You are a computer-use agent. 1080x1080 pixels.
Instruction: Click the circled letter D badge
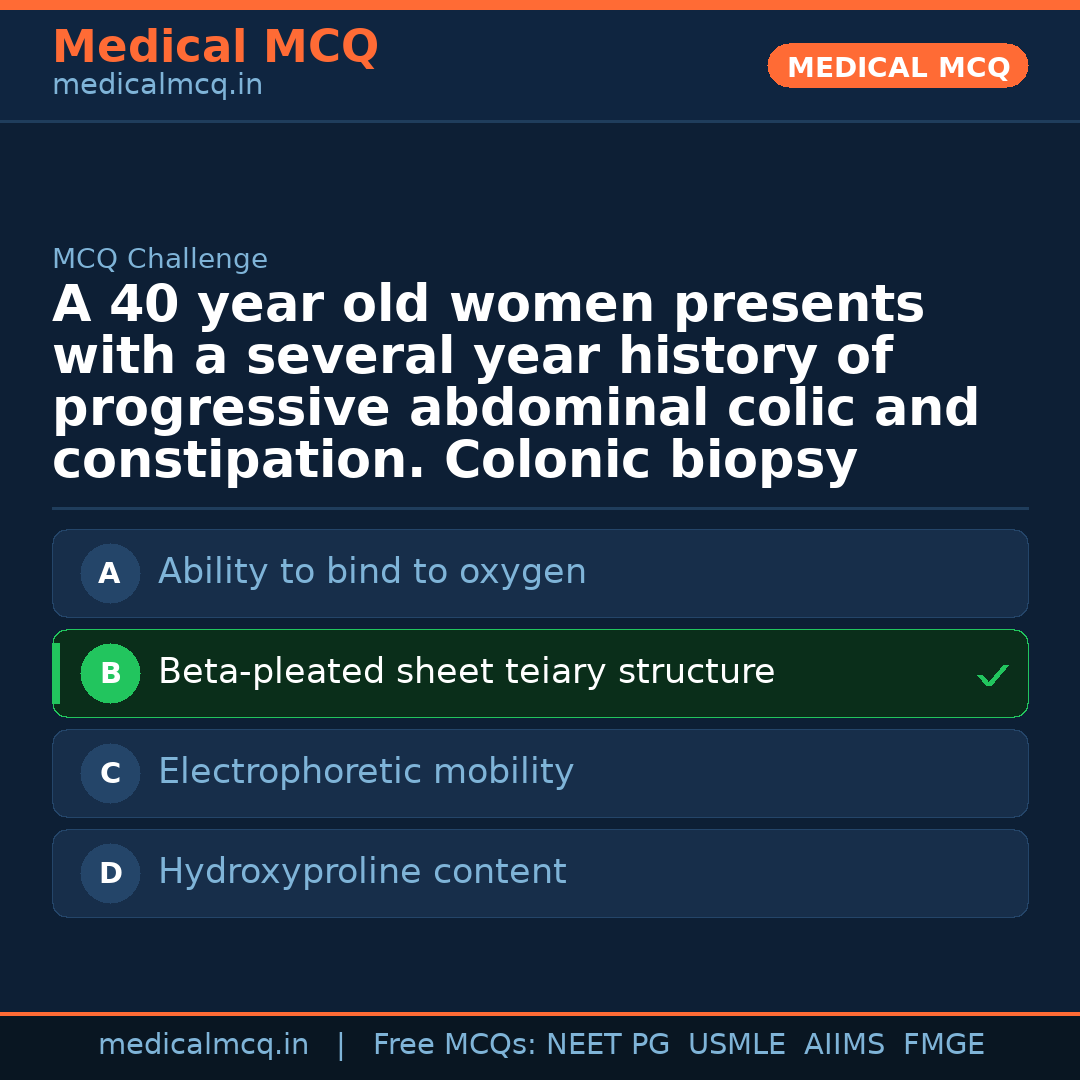pos(110,874)
